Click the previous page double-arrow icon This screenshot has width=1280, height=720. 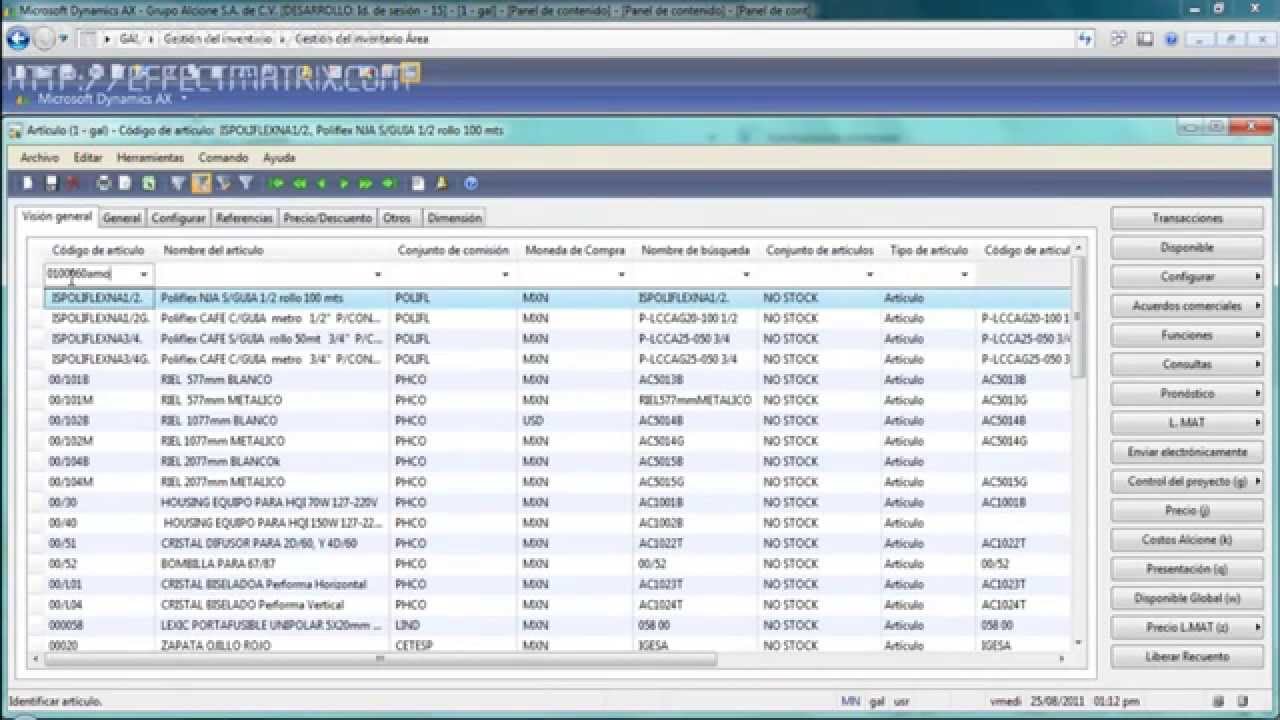299,183
